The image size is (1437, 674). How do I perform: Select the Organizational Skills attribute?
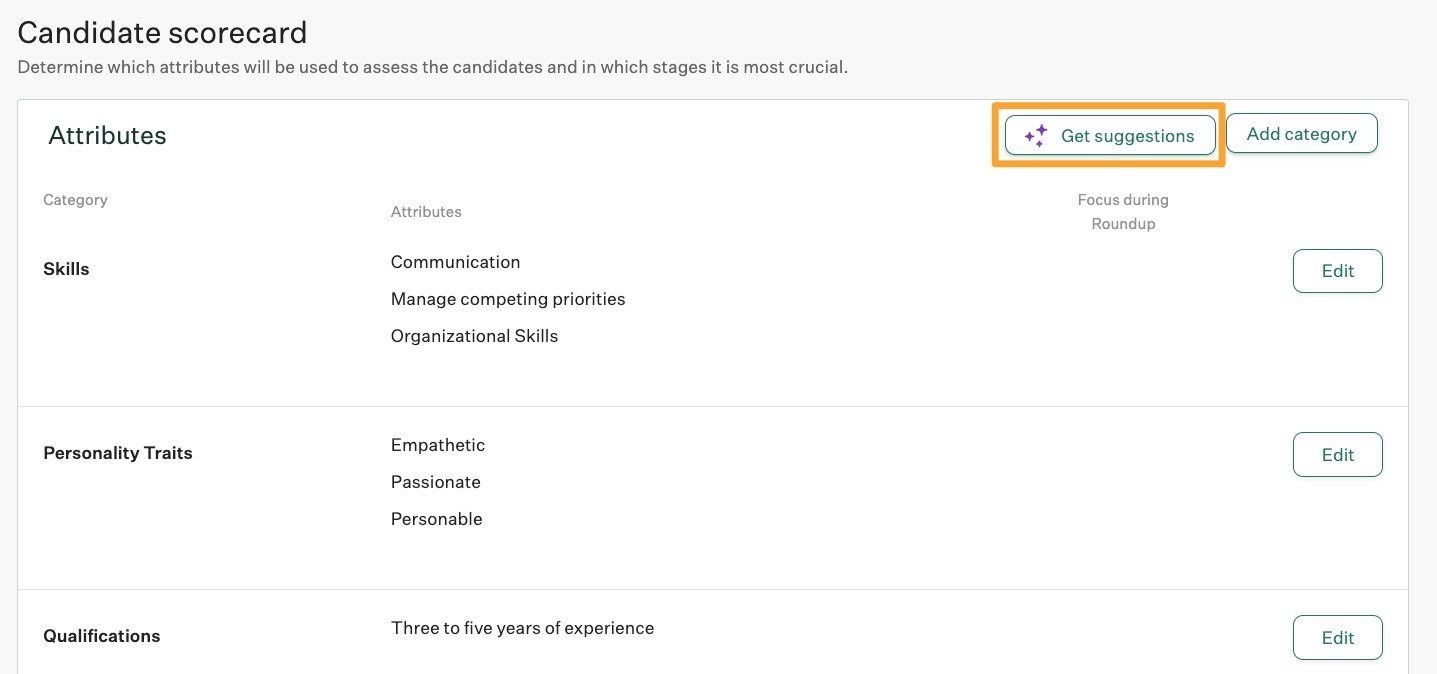474,336
